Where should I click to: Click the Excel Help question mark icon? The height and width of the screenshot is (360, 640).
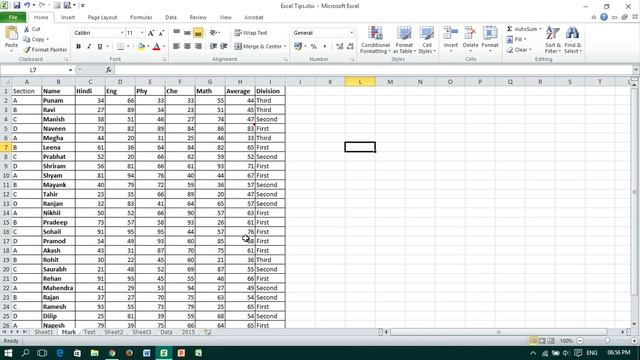(x=604, y=17)
